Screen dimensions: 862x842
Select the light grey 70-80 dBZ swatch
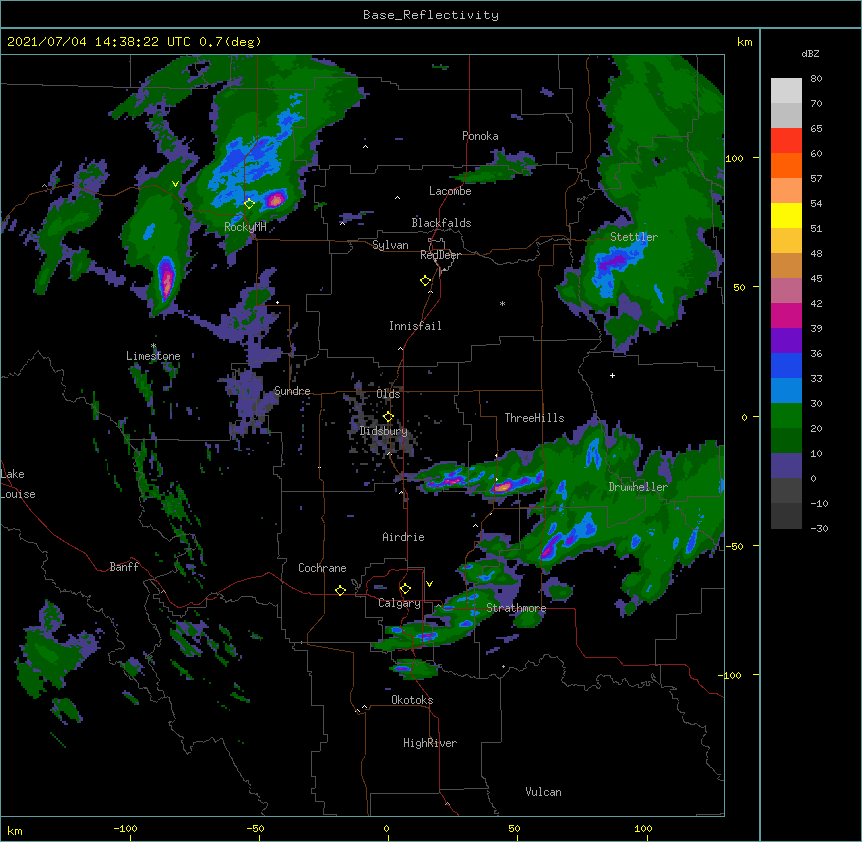tap(786, 91)
